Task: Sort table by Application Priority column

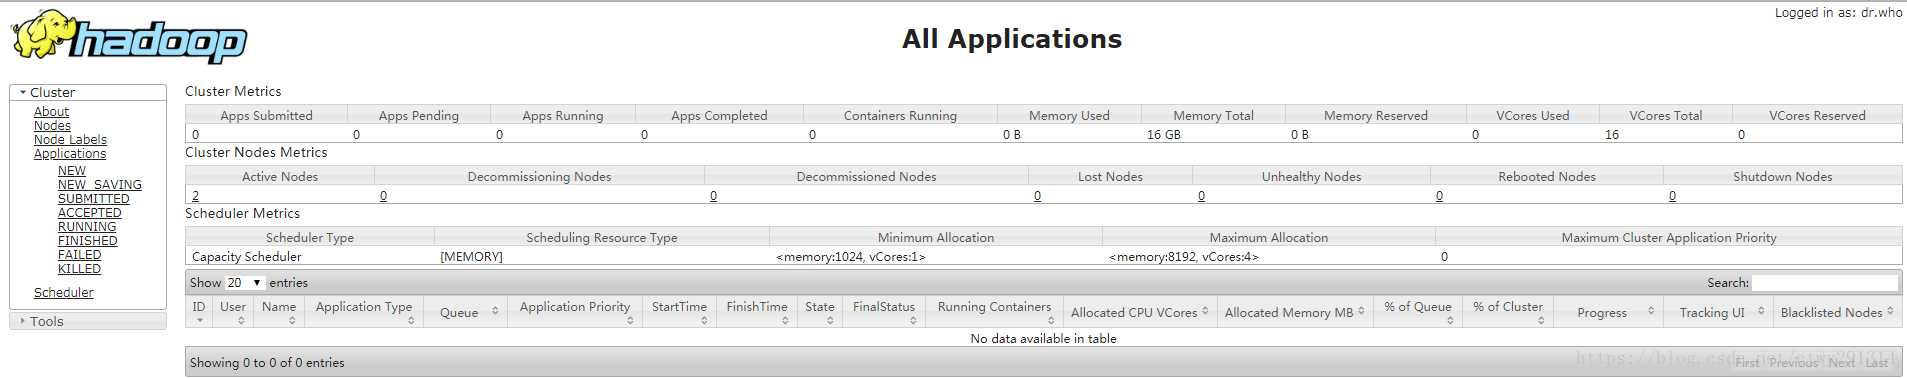Action: [x=575, y=312]
